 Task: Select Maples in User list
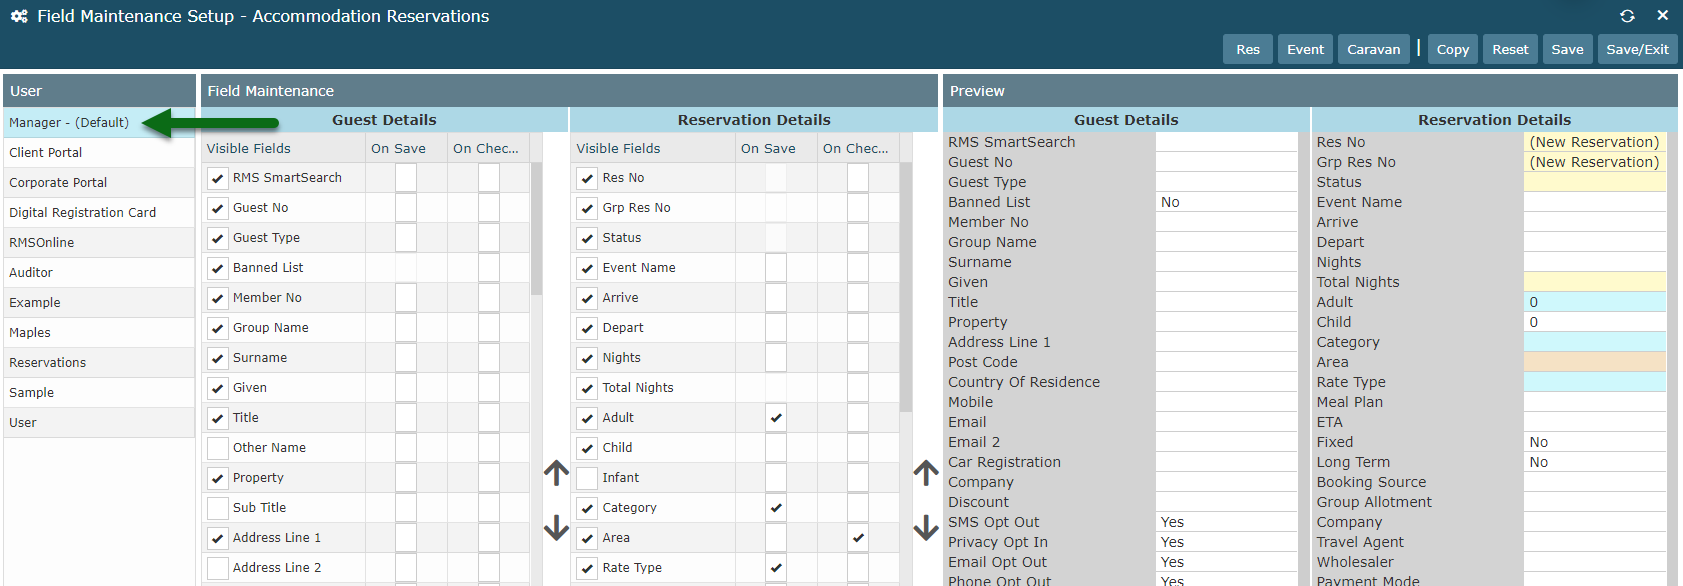coord(99,332)
